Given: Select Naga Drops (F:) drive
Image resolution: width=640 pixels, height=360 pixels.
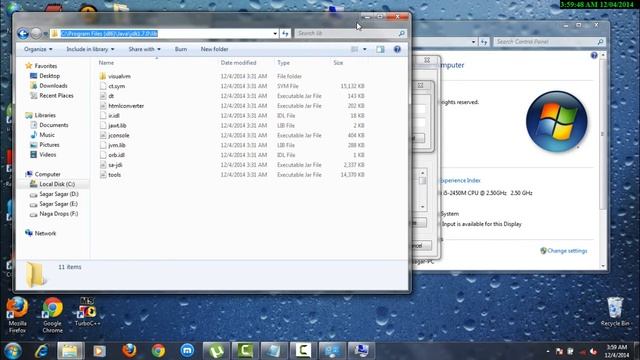Looking at the screenshot, I should 58,213.
